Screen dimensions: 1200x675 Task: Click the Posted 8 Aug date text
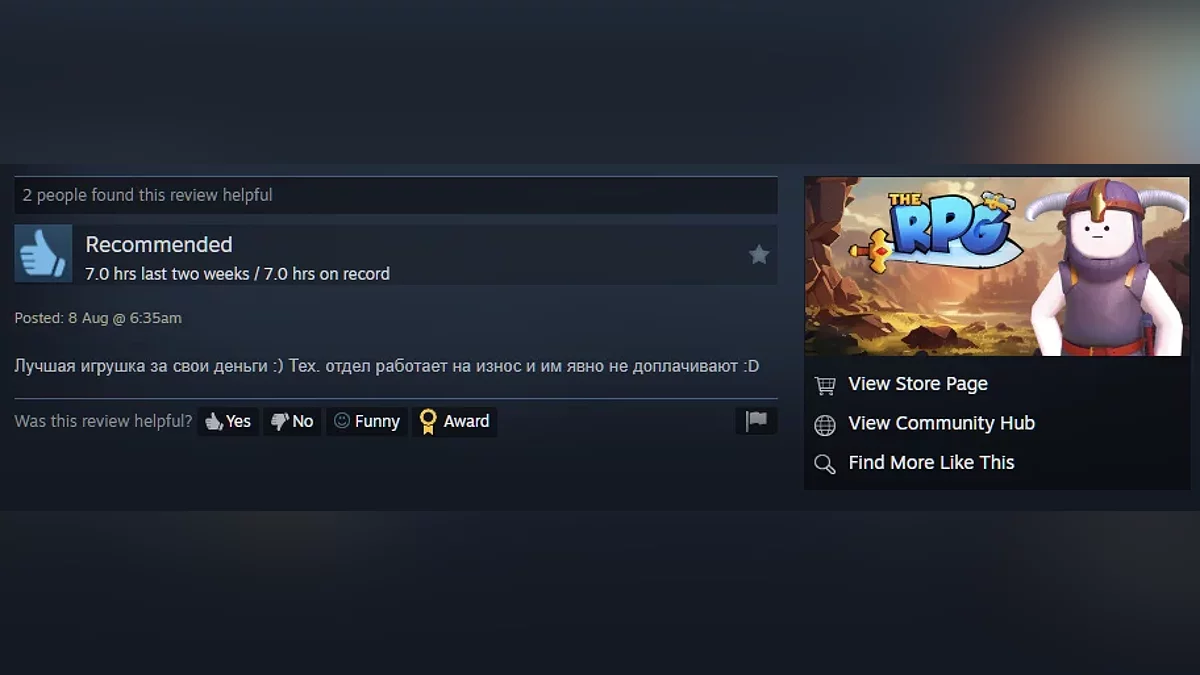[x=98, y=318]
